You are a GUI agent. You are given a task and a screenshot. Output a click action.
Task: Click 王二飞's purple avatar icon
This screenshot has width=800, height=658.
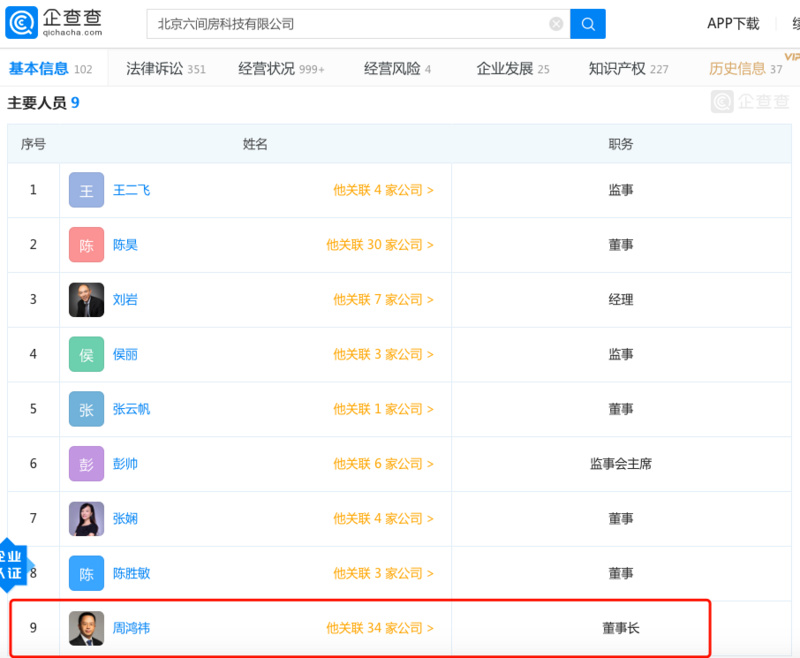point(86,190)
